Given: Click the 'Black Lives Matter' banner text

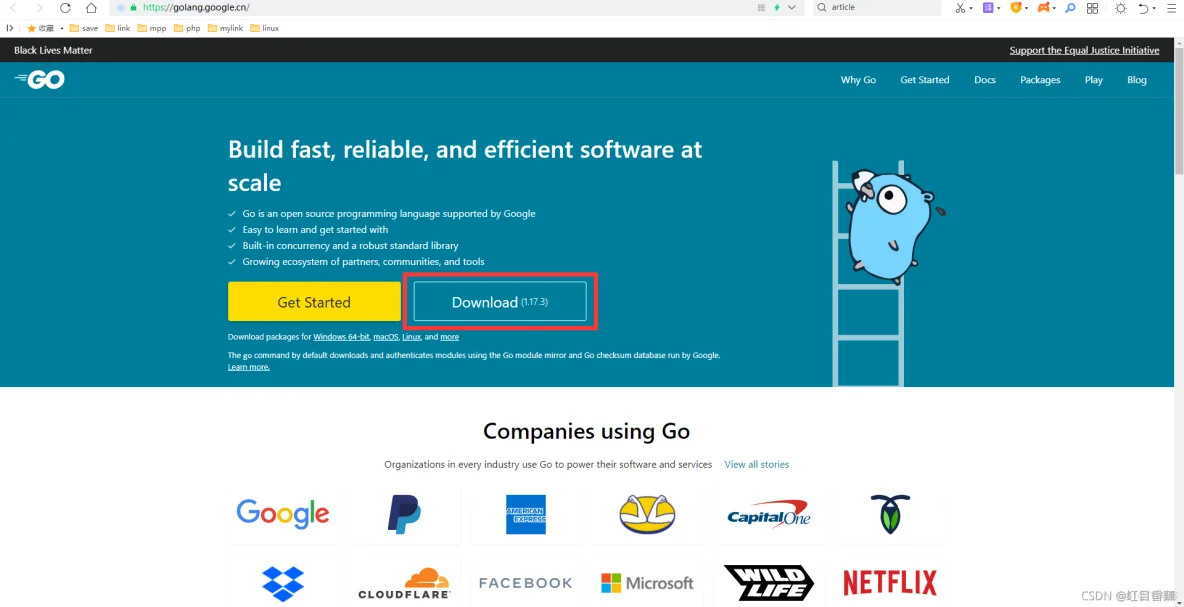Looking at the screenshot, I should (53, 51).
